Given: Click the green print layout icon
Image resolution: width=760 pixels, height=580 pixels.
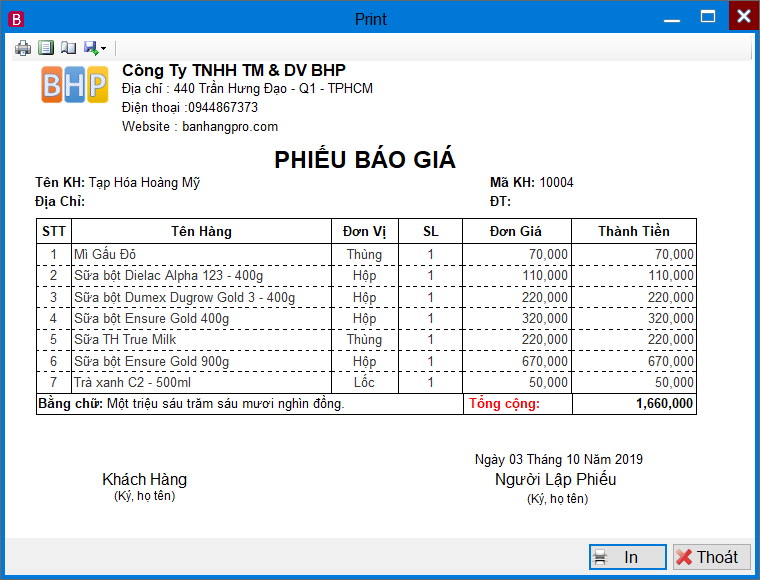Looking at the screenshot, I should [x=46, y=47].
